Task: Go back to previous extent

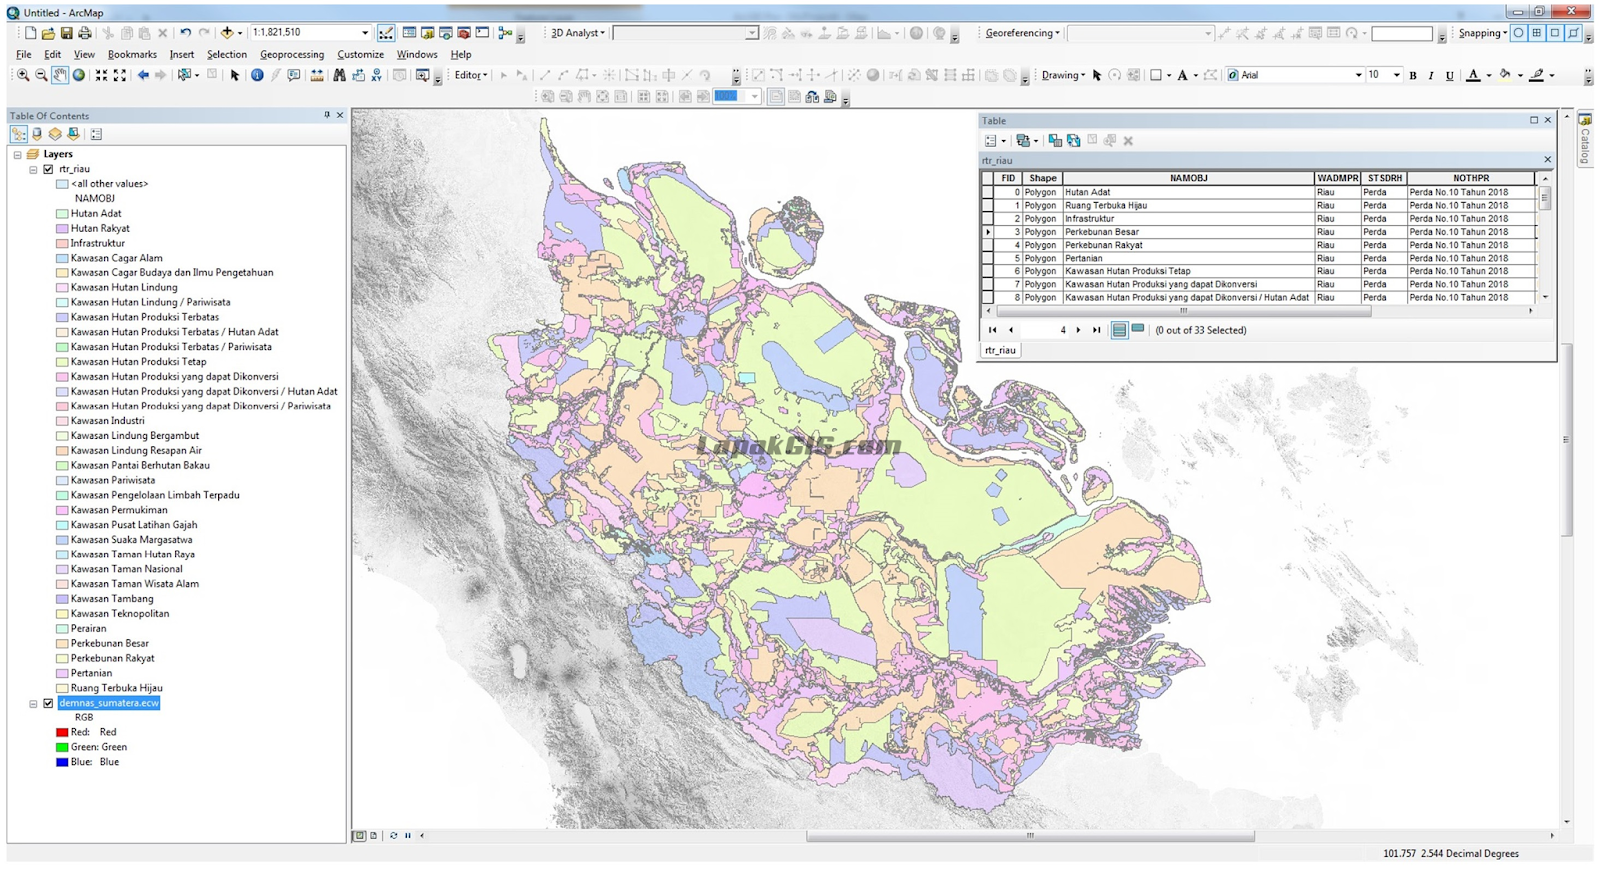Action: coord(143,75)
